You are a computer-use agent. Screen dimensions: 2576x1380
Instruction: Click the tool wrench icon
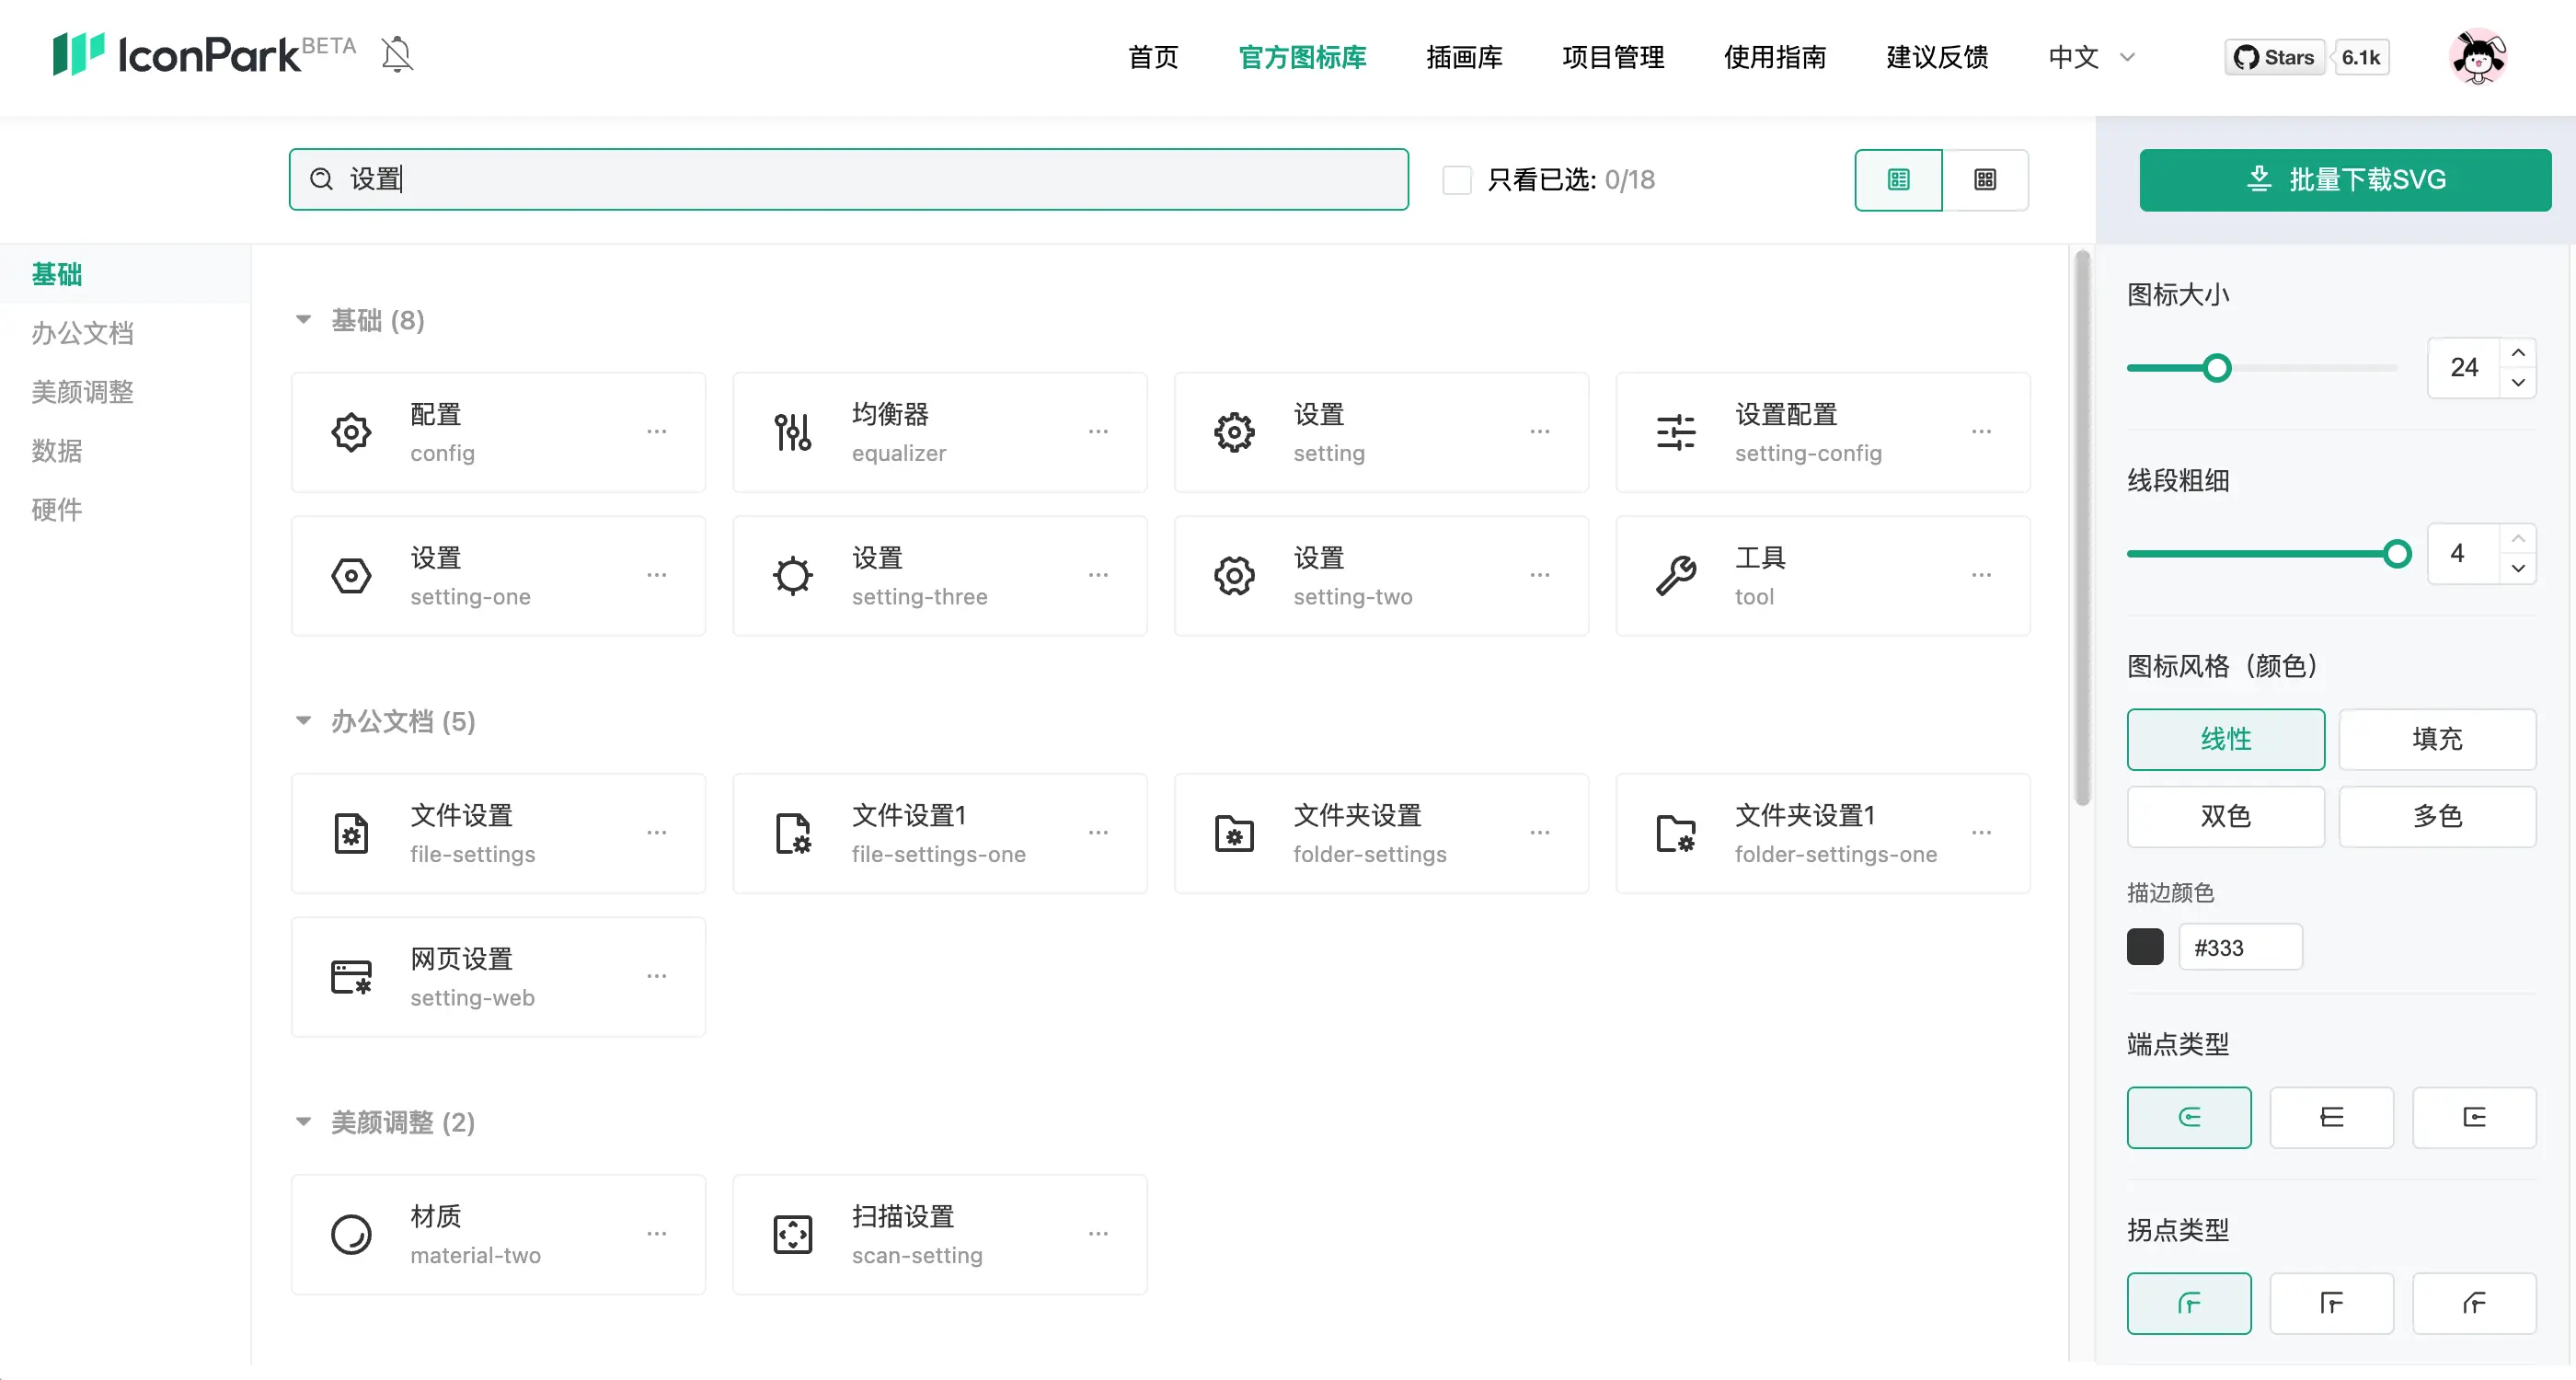click(1675, 576)
